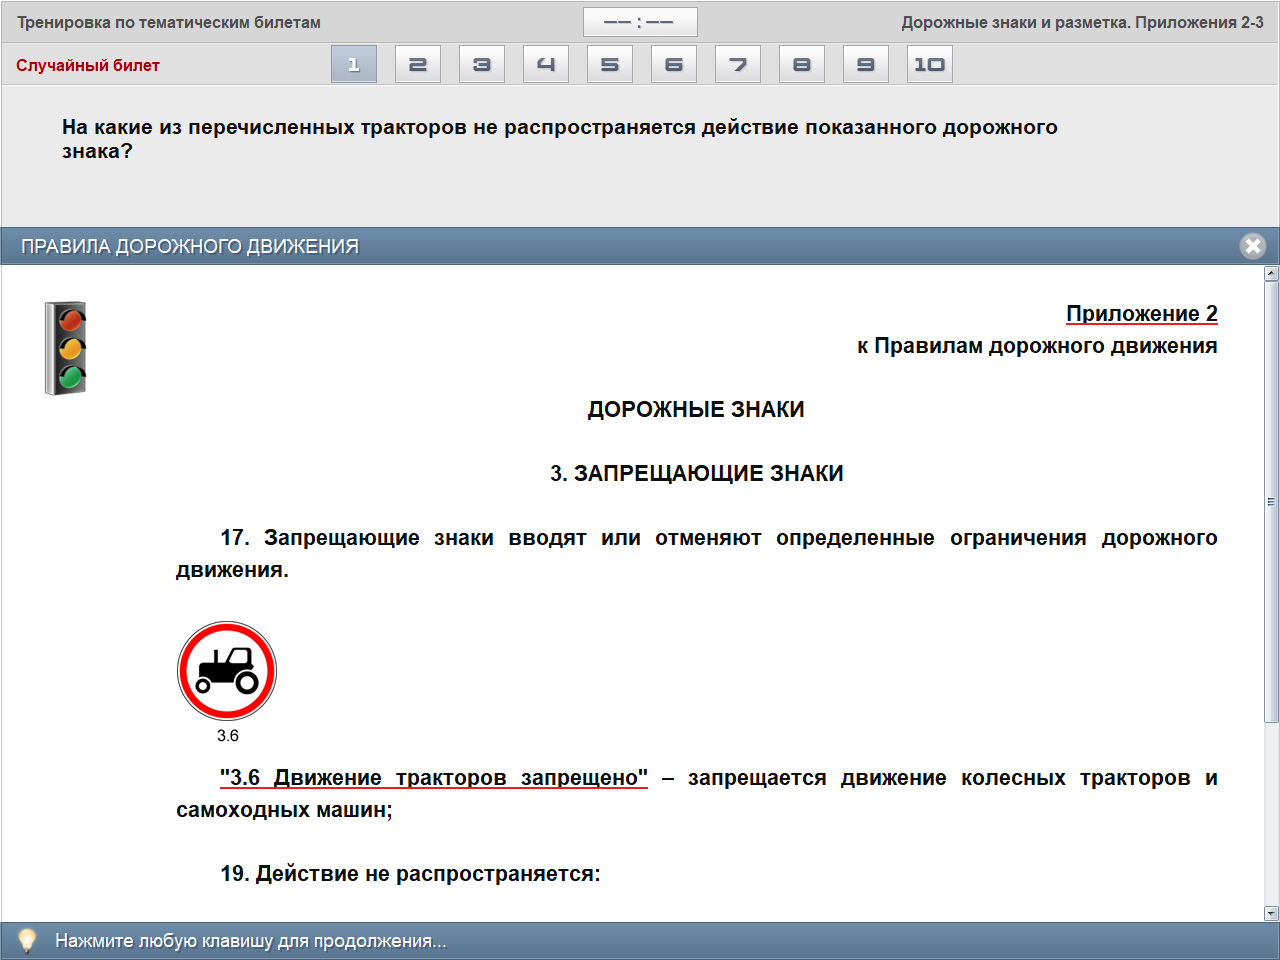Open the Приложение 2 link
The image size is (1280, 960).
[1142, 314]
